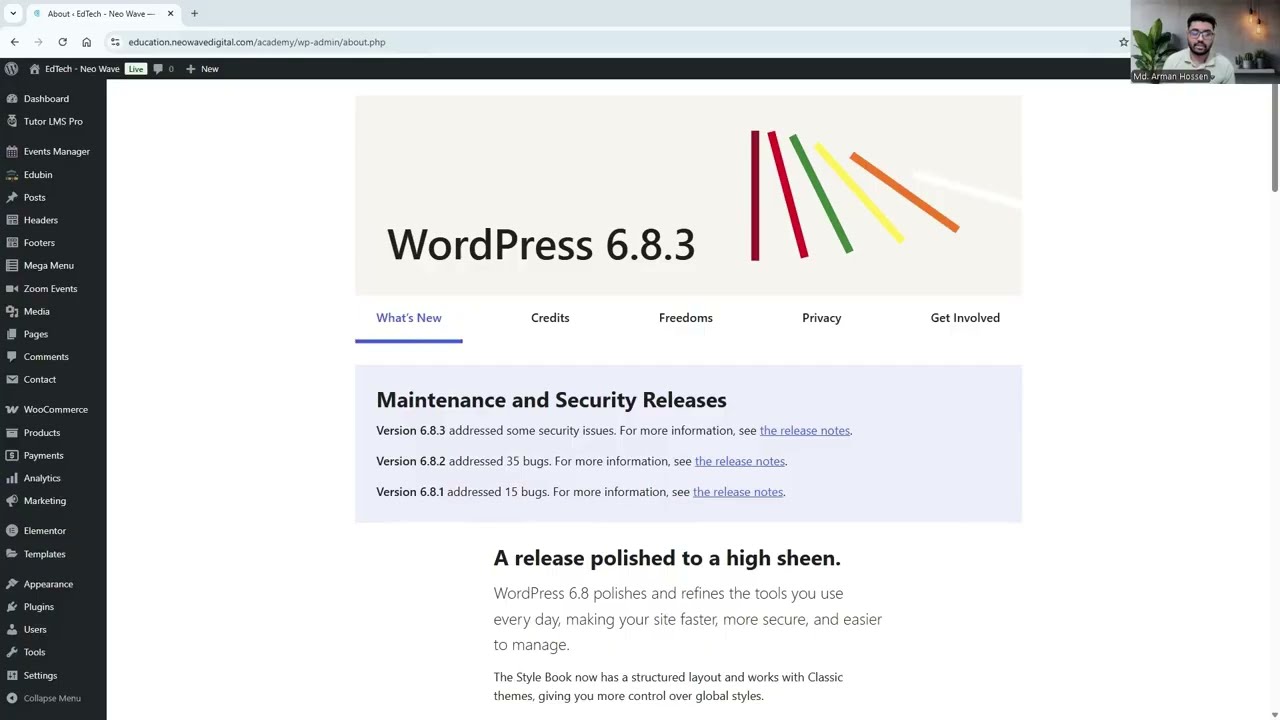Switch to the Credits tab
The width and height of the screenshot is (1280, 720).
point(550,318)
